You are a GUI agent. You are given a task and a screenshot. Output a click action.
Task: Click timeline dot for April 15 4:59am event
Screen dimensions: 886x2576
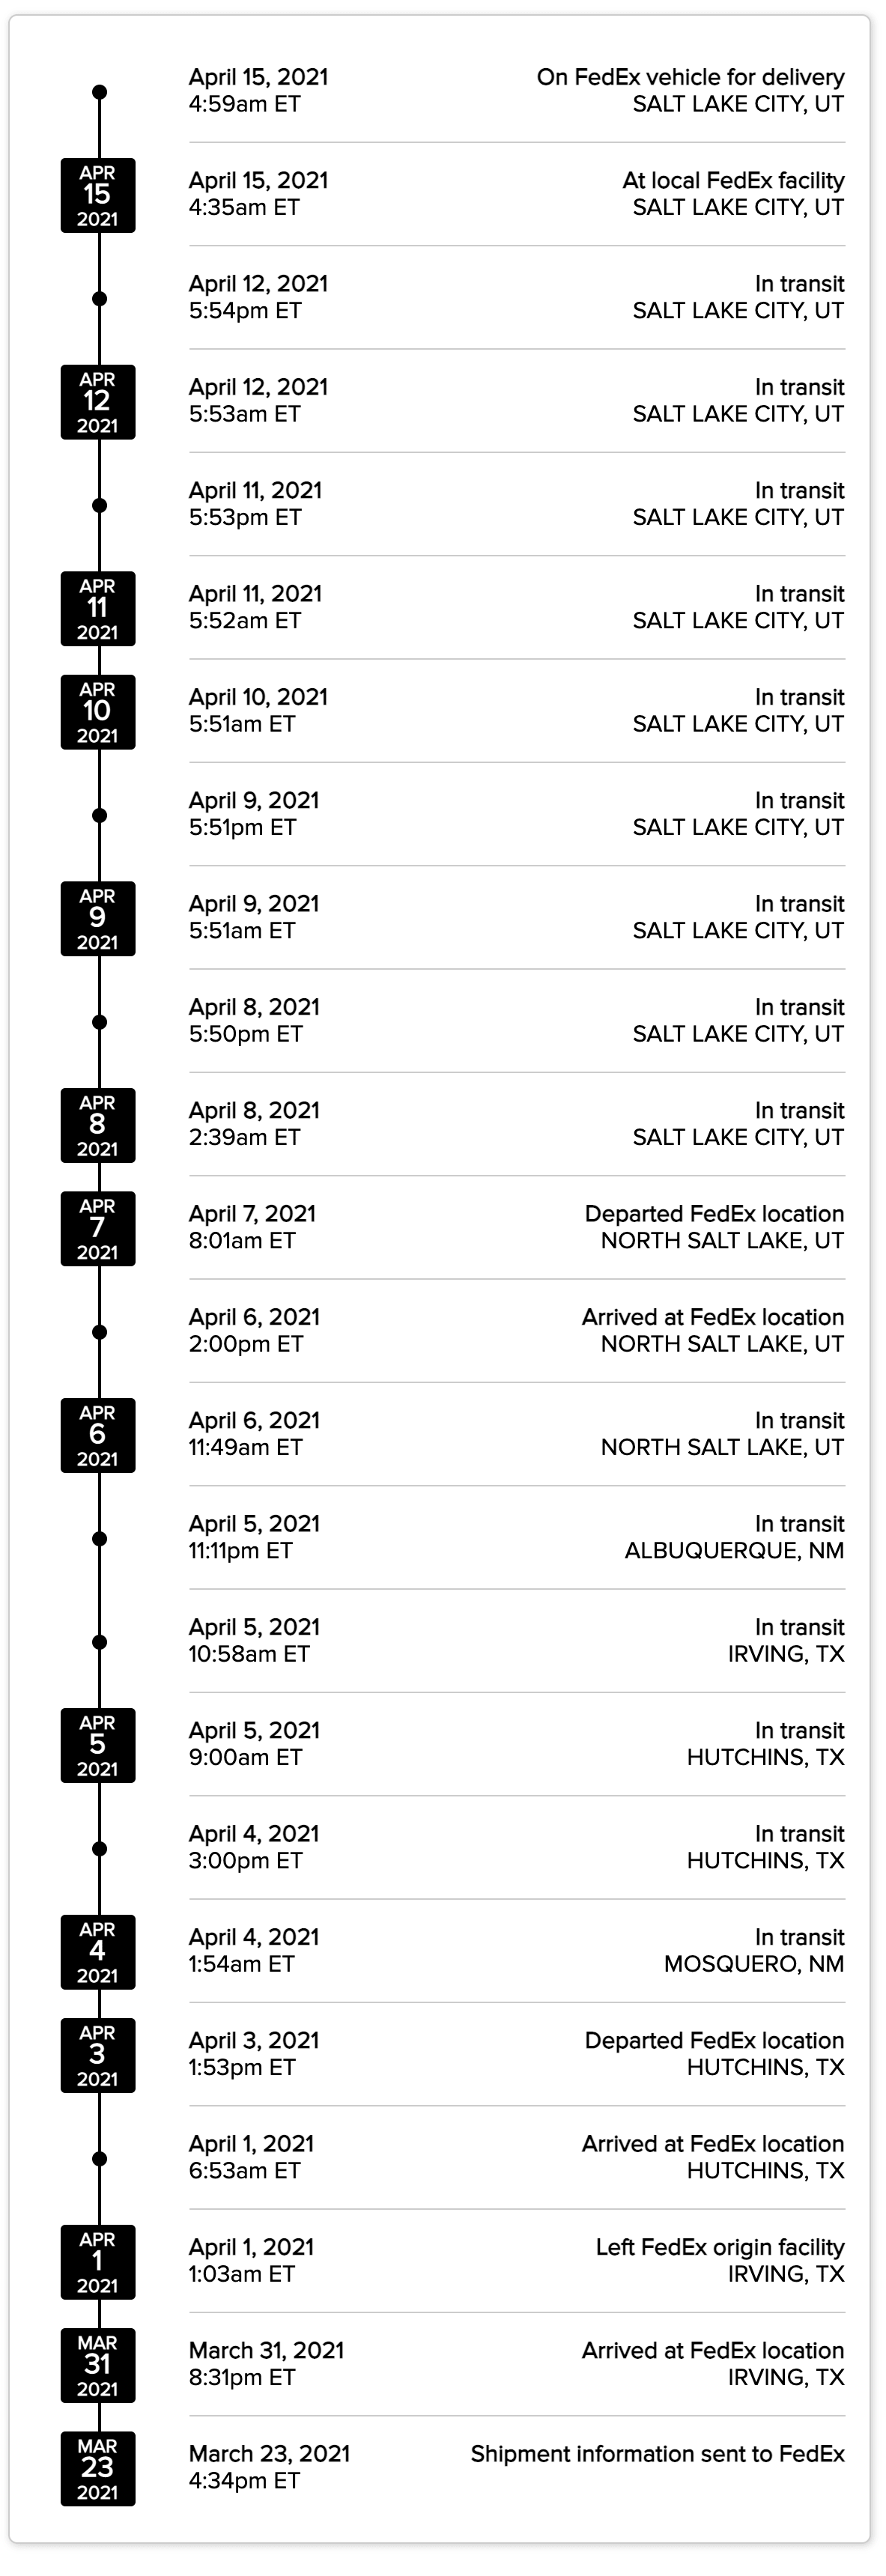point(99,92)
